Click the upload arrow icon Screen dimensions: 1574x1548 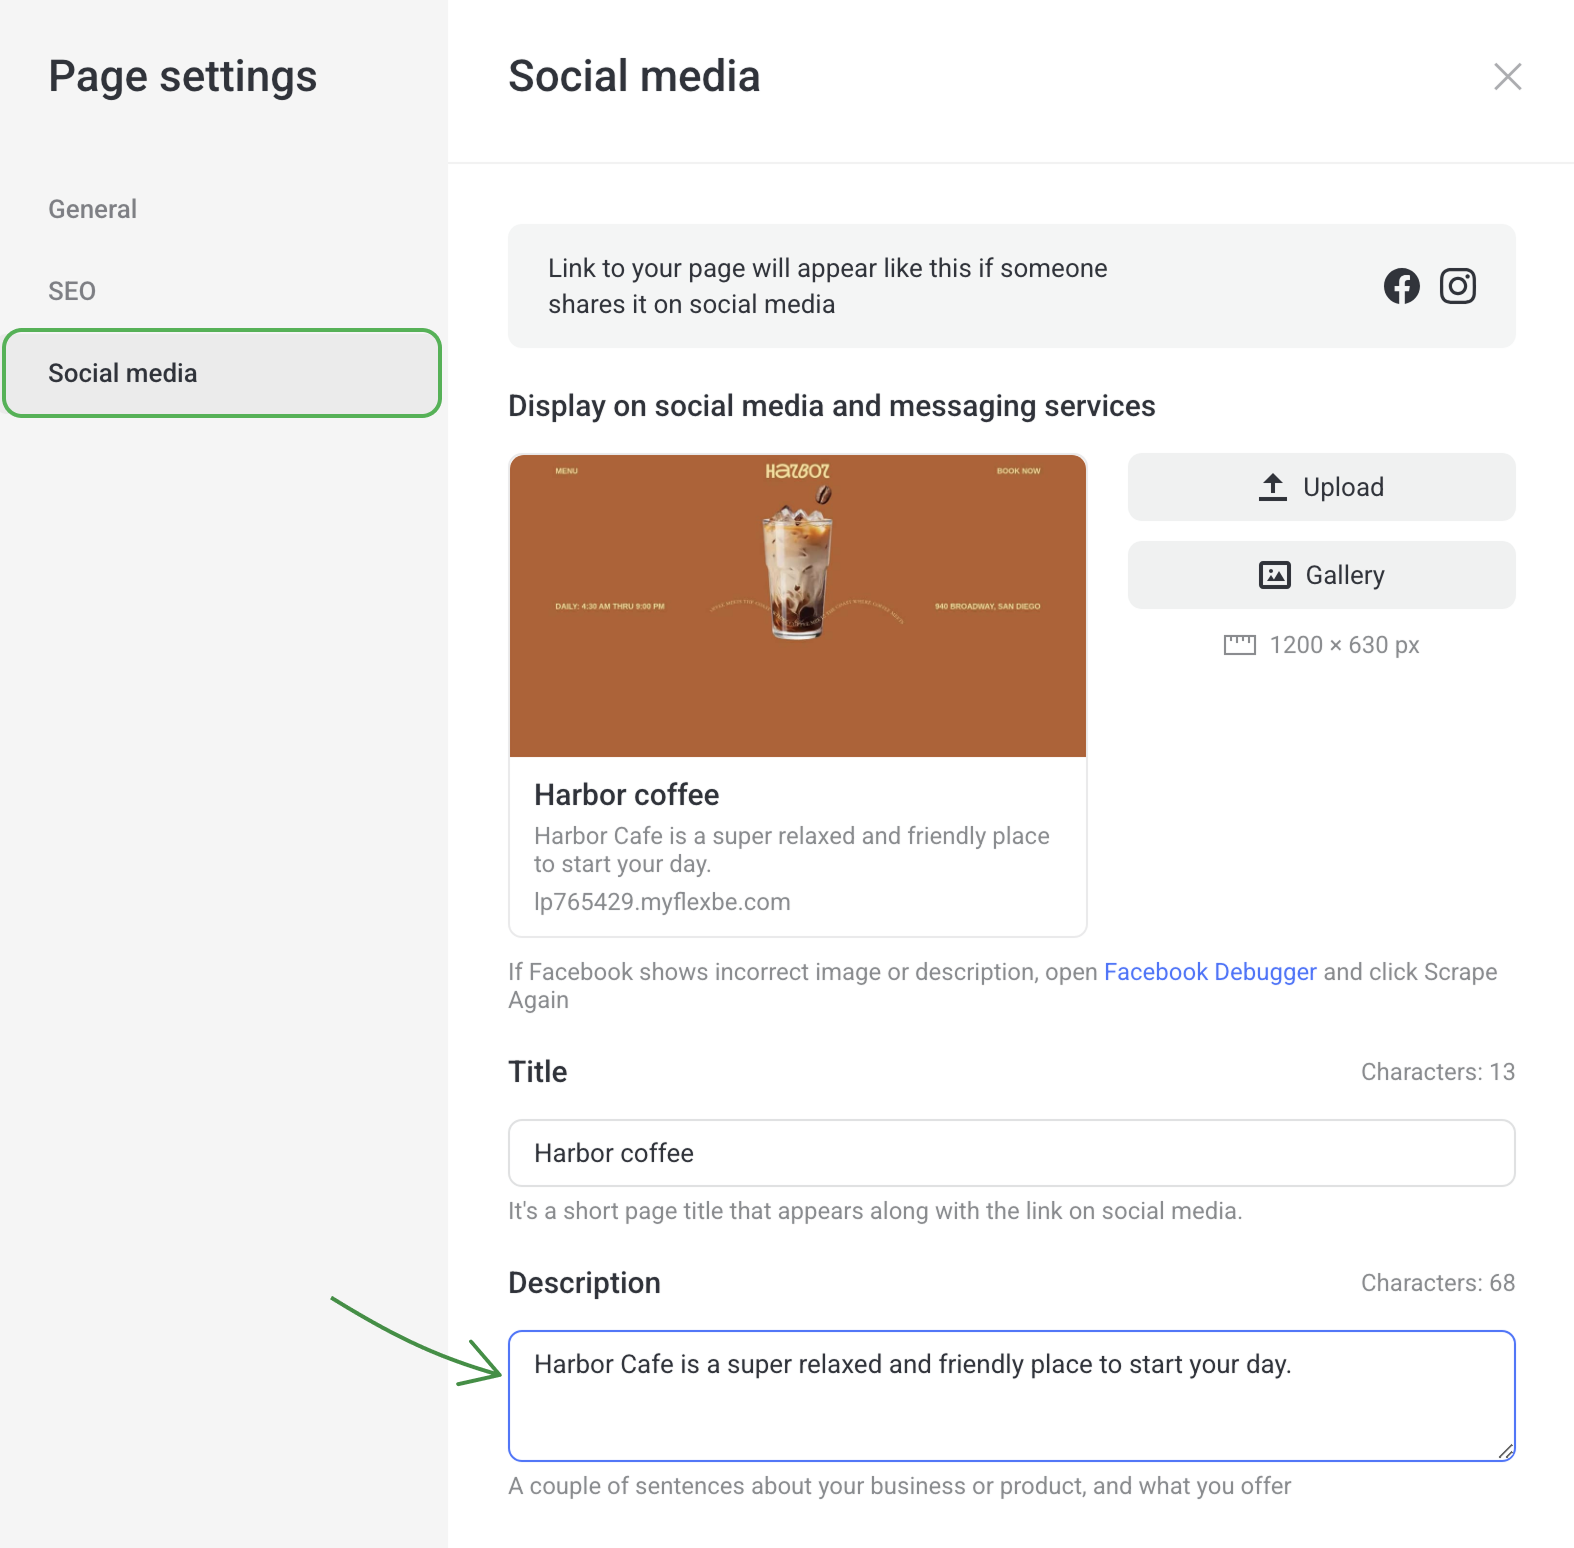point(1272,487)
